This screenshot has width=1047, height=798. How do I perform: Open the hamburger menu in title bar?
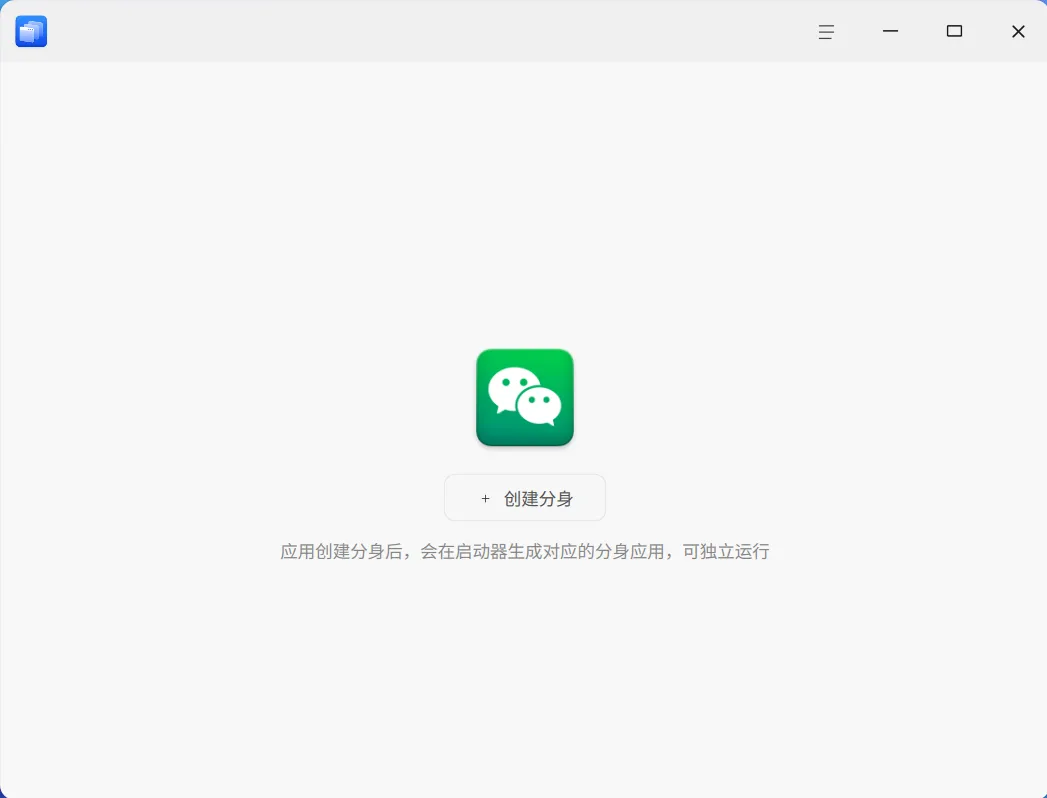point(826,31)
